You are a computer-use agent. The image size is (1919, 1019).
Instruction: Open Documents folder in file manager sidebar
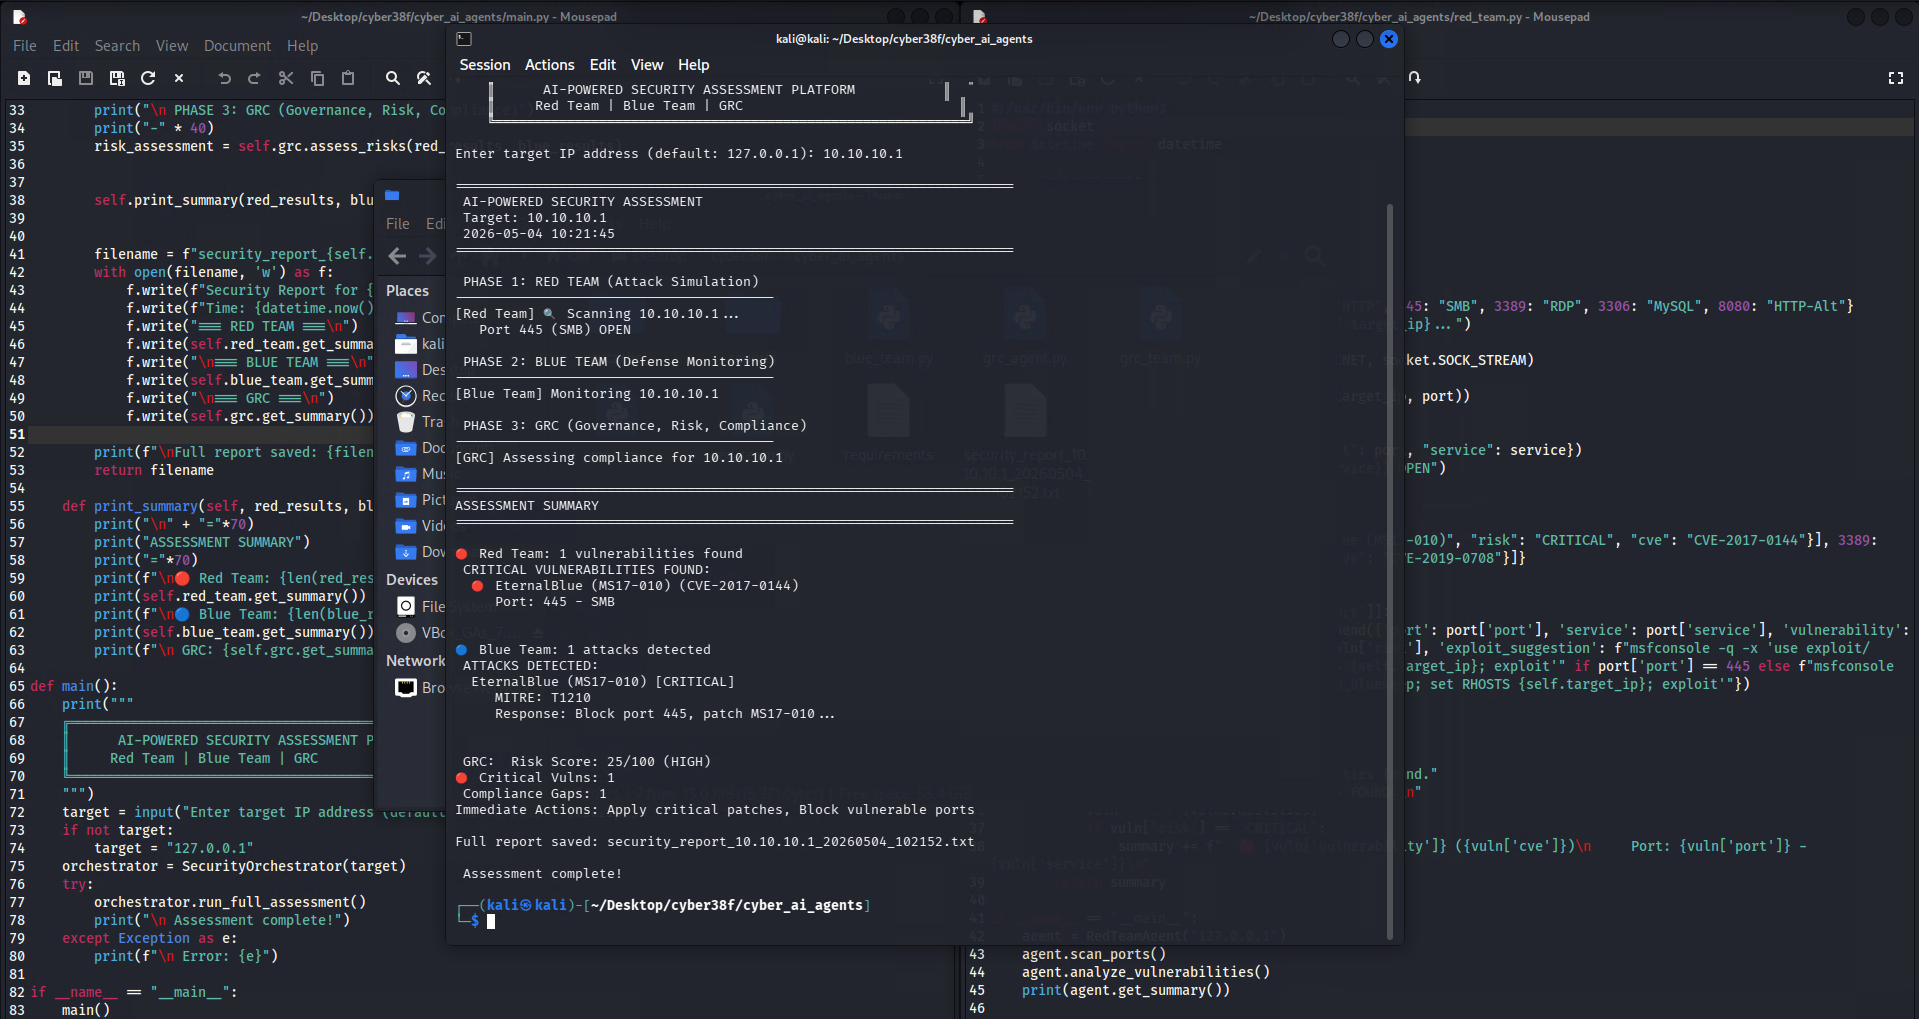click(420, 448)
